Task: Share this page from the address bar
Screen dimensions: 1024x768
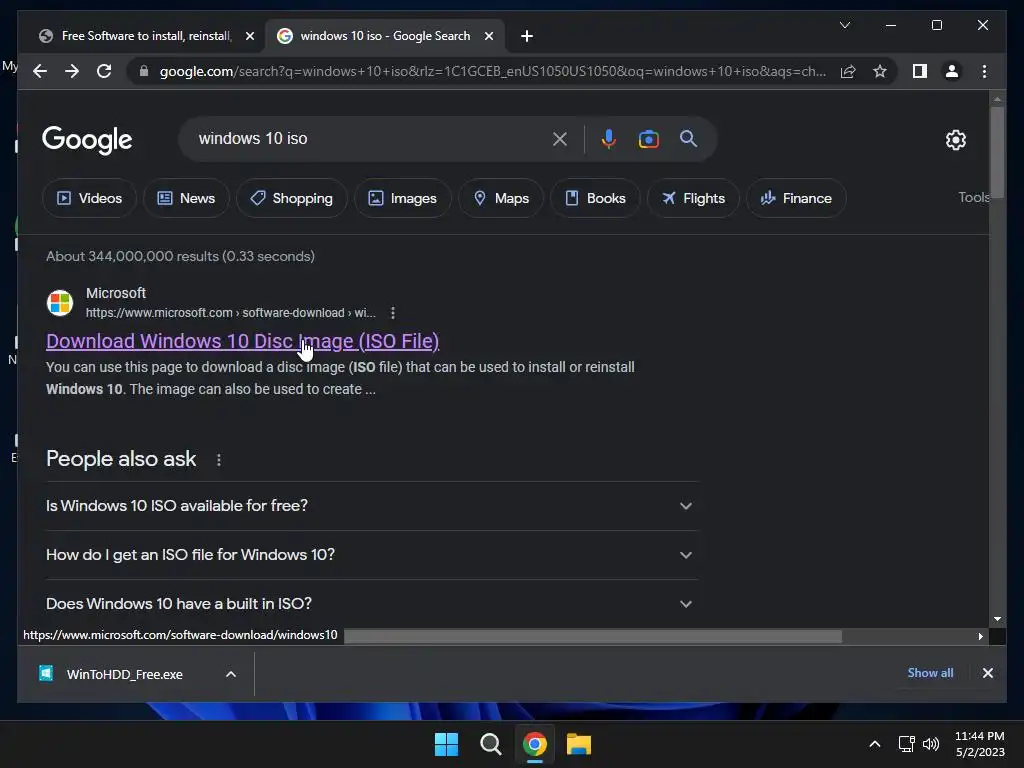Action: pyautogui.click(x=848, y=71)
